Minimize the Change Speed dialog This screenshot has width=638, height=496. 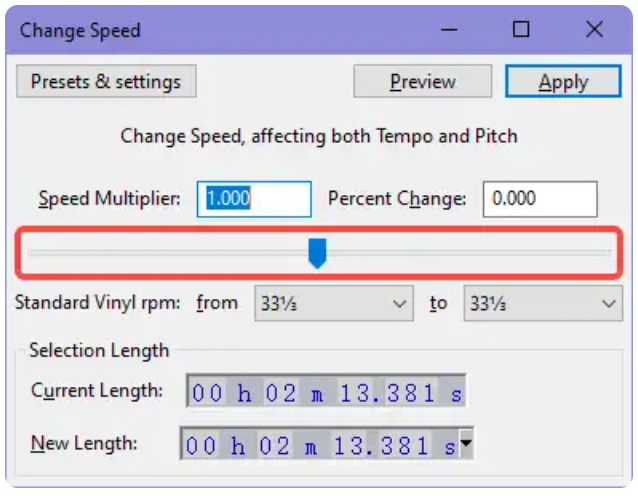coord(449,29)
